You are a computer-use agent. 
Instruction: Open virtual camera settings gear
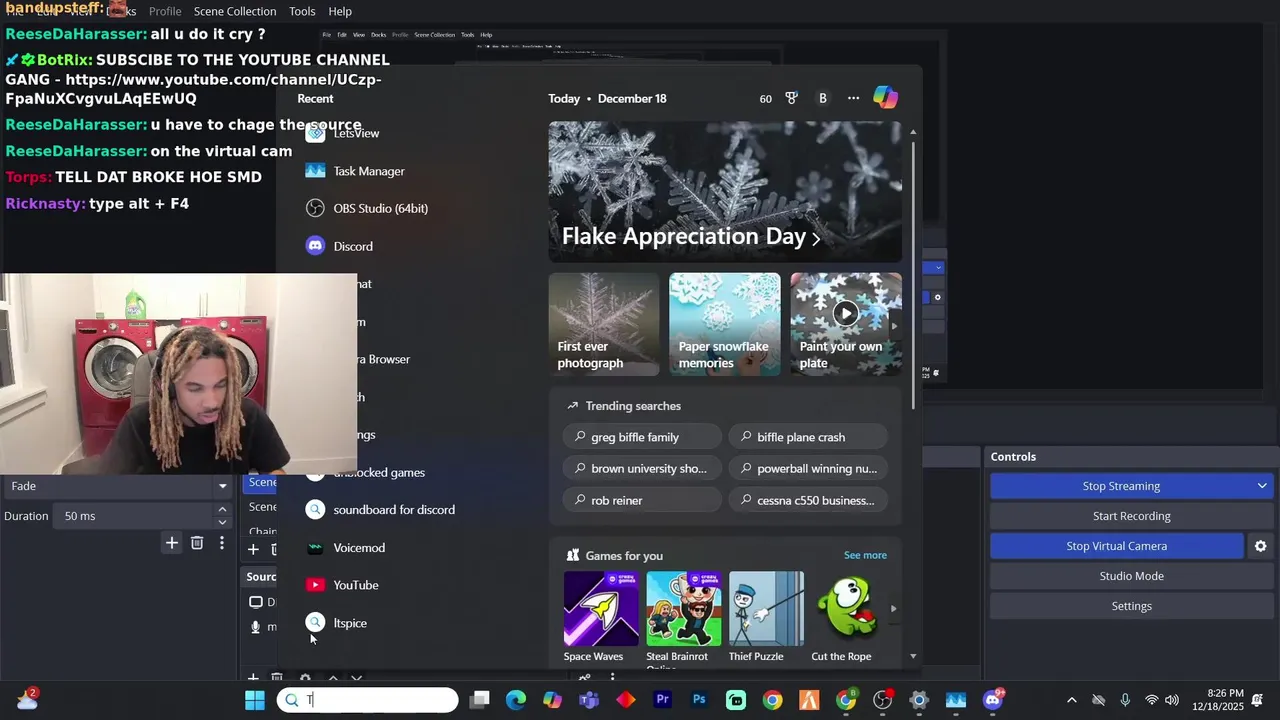[x=1260, y=546]
